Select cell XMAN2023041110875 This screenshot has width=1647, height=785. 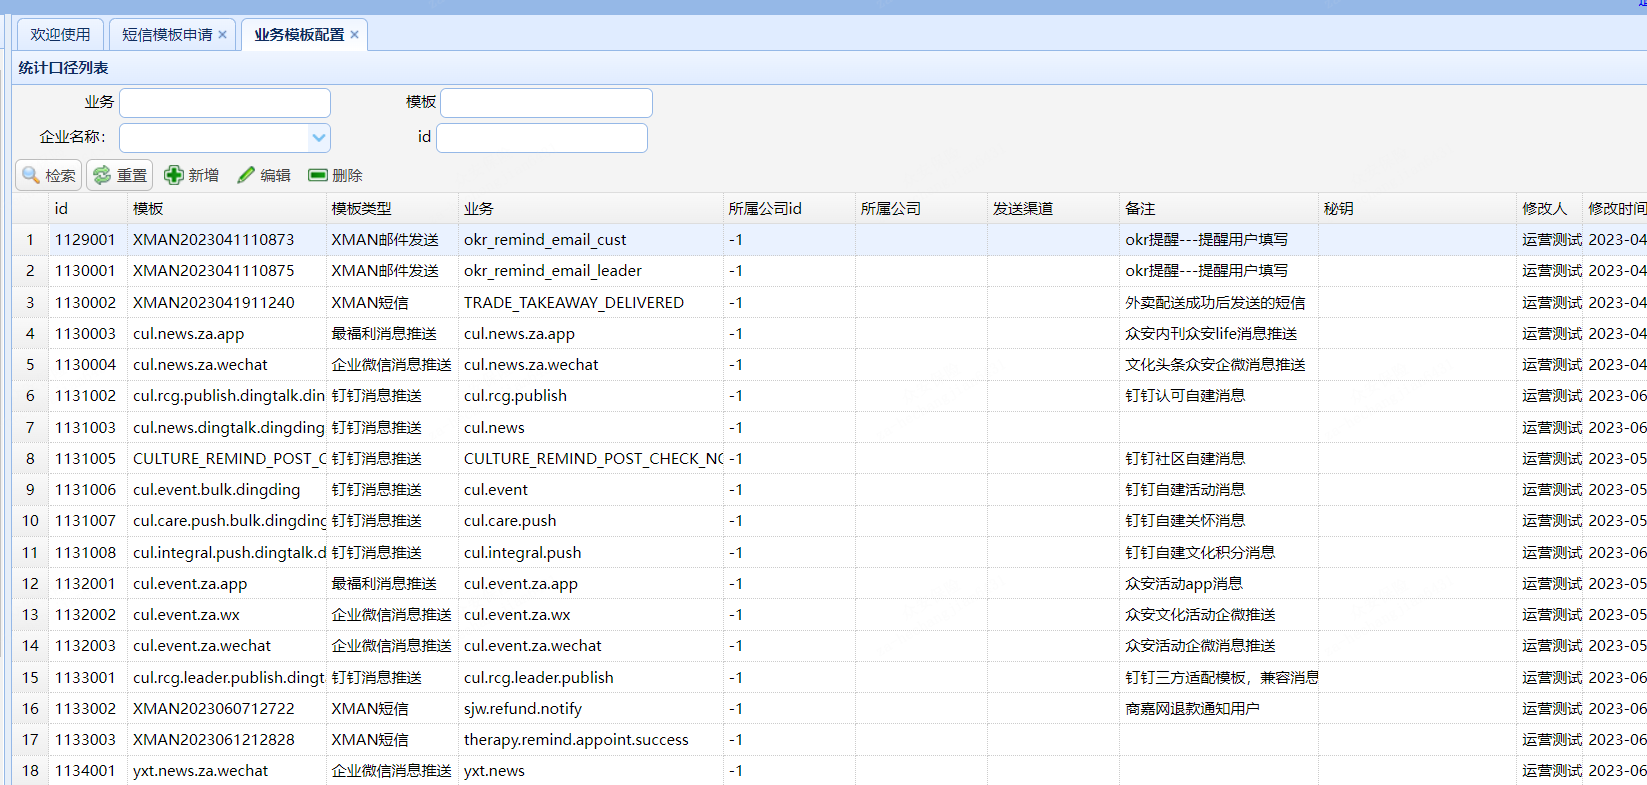click(x=227, y=270)
